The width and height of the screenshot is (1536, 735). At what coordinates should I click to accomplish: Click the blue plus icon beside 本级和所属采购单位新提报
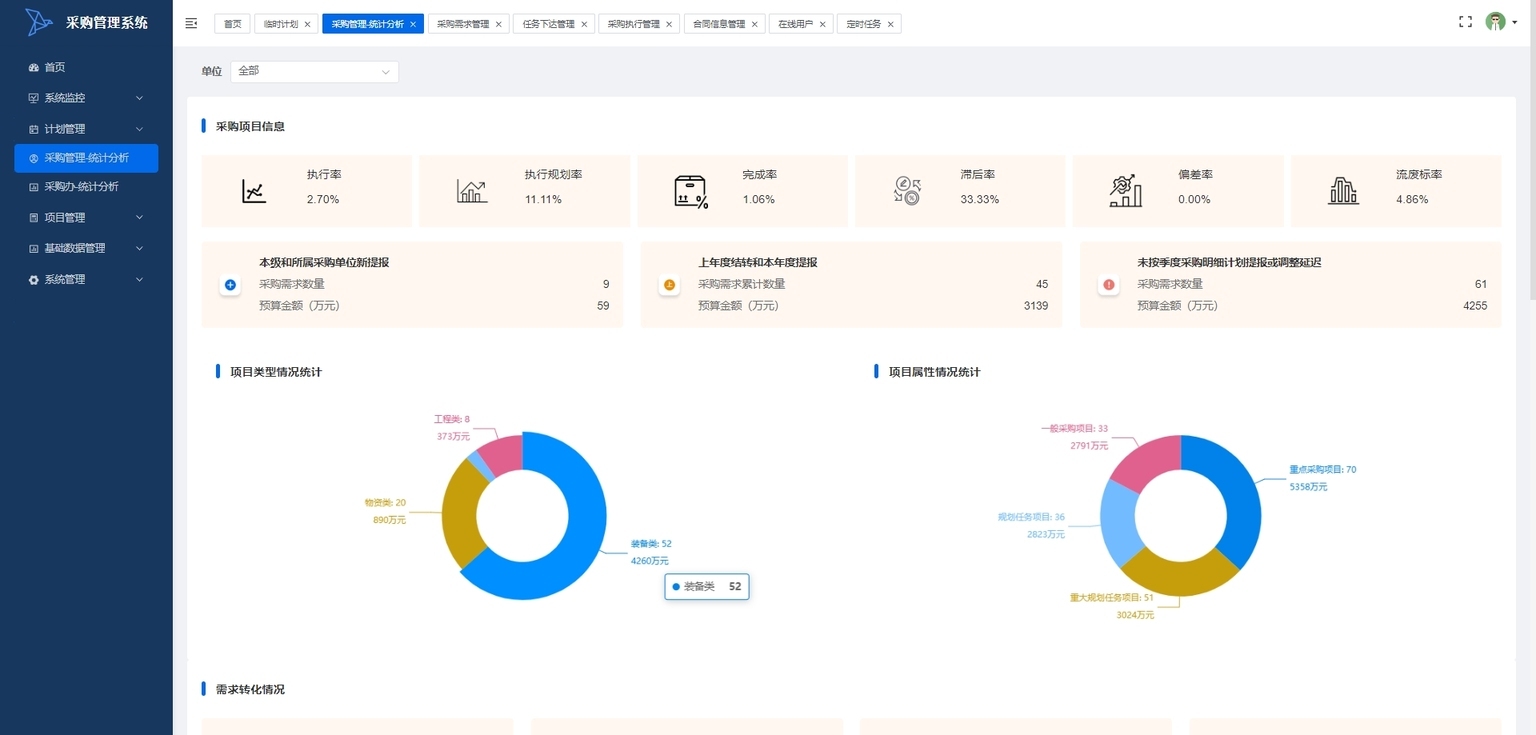coord(230,285)
